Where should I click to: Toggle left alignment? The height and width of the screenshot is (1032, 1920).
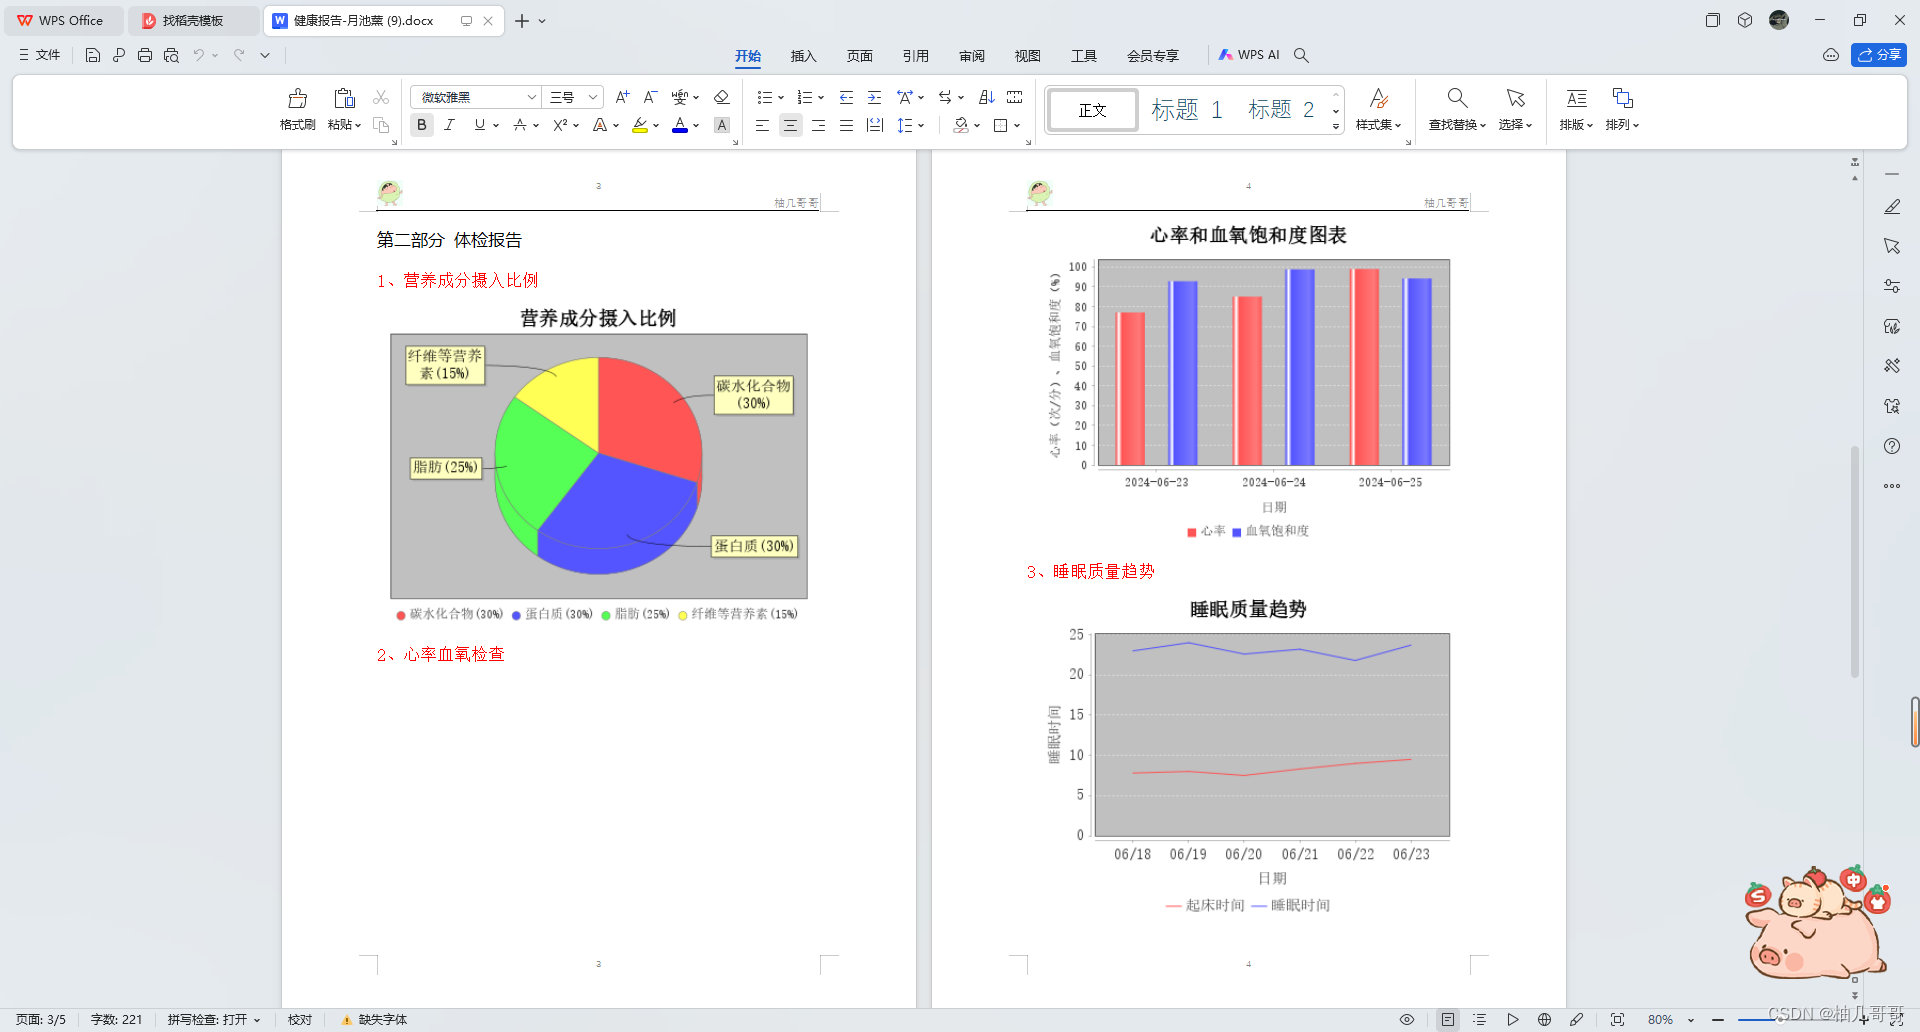pos(762,125)
